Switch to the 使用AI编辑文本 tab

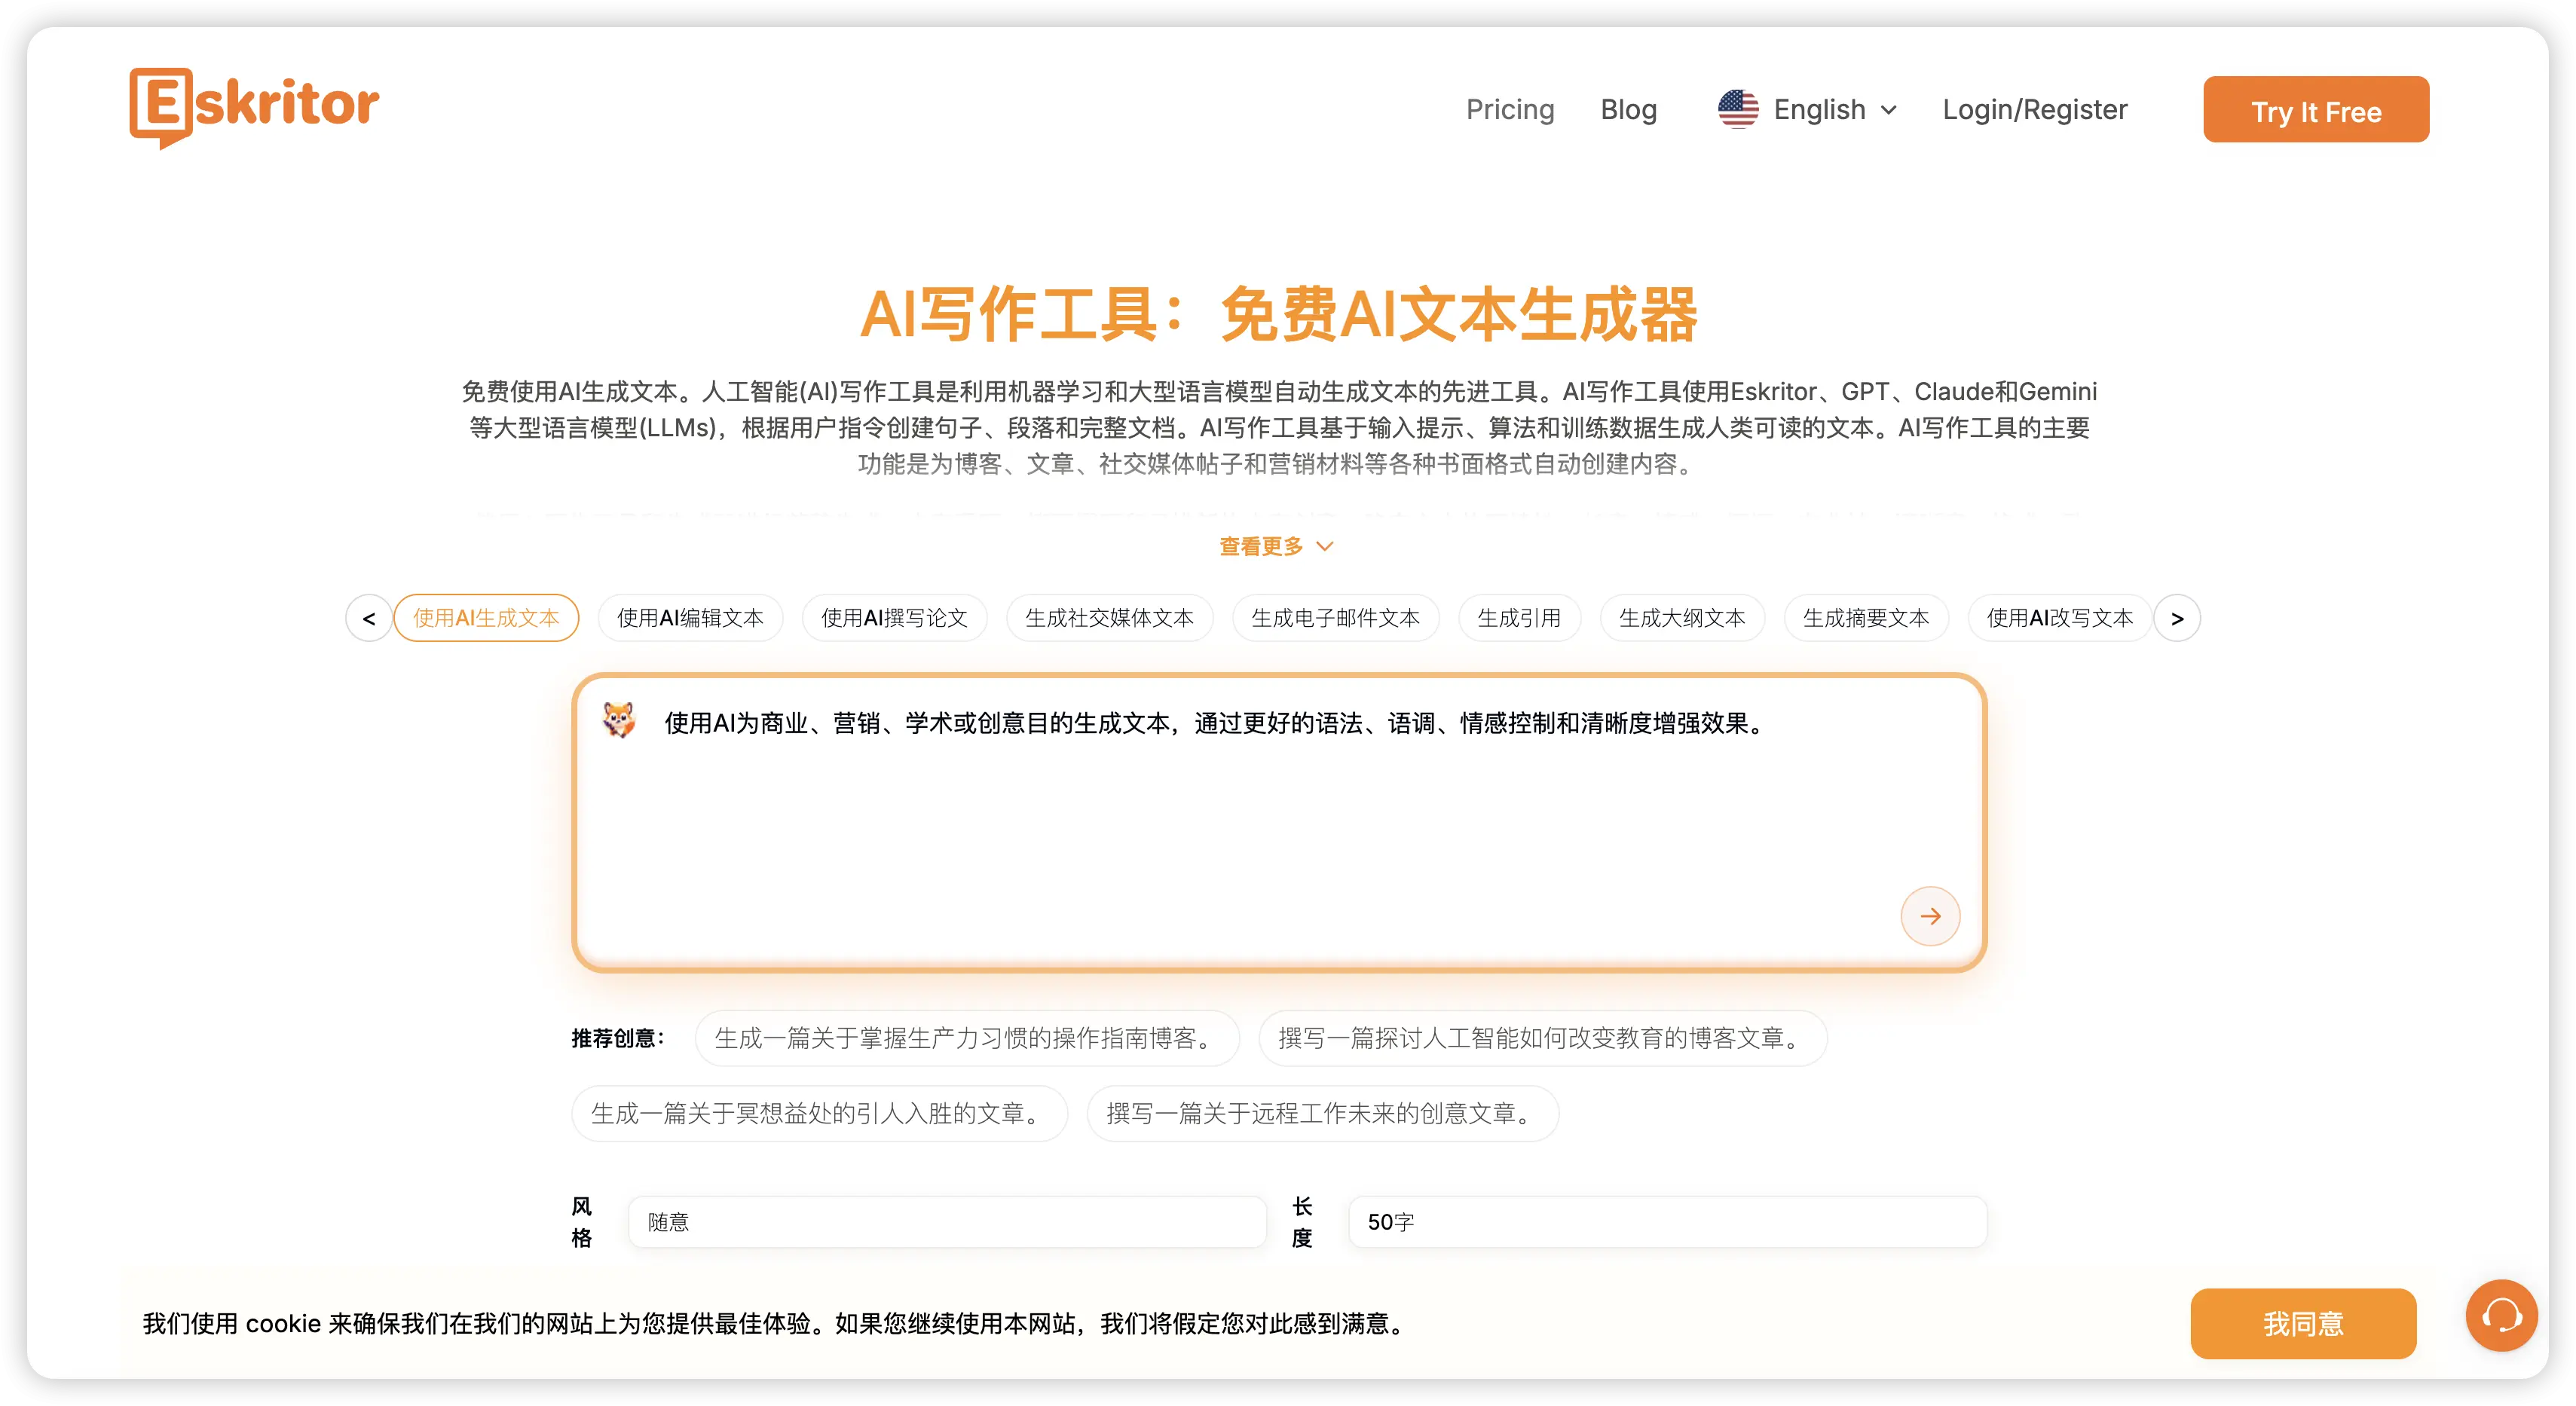pyautogui.click(x=690, y=617)
